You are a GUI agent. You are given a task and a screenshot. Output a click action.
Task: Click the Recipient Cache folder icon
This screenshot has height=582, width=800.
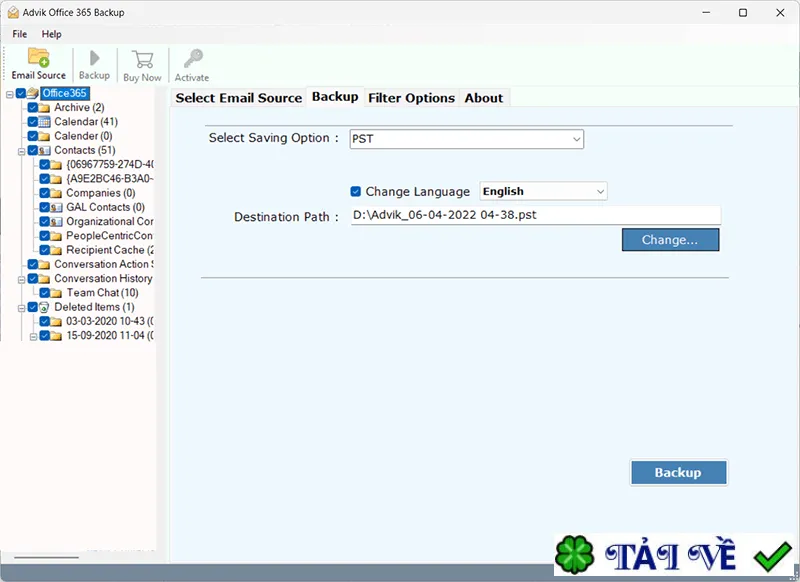[56, 250]
